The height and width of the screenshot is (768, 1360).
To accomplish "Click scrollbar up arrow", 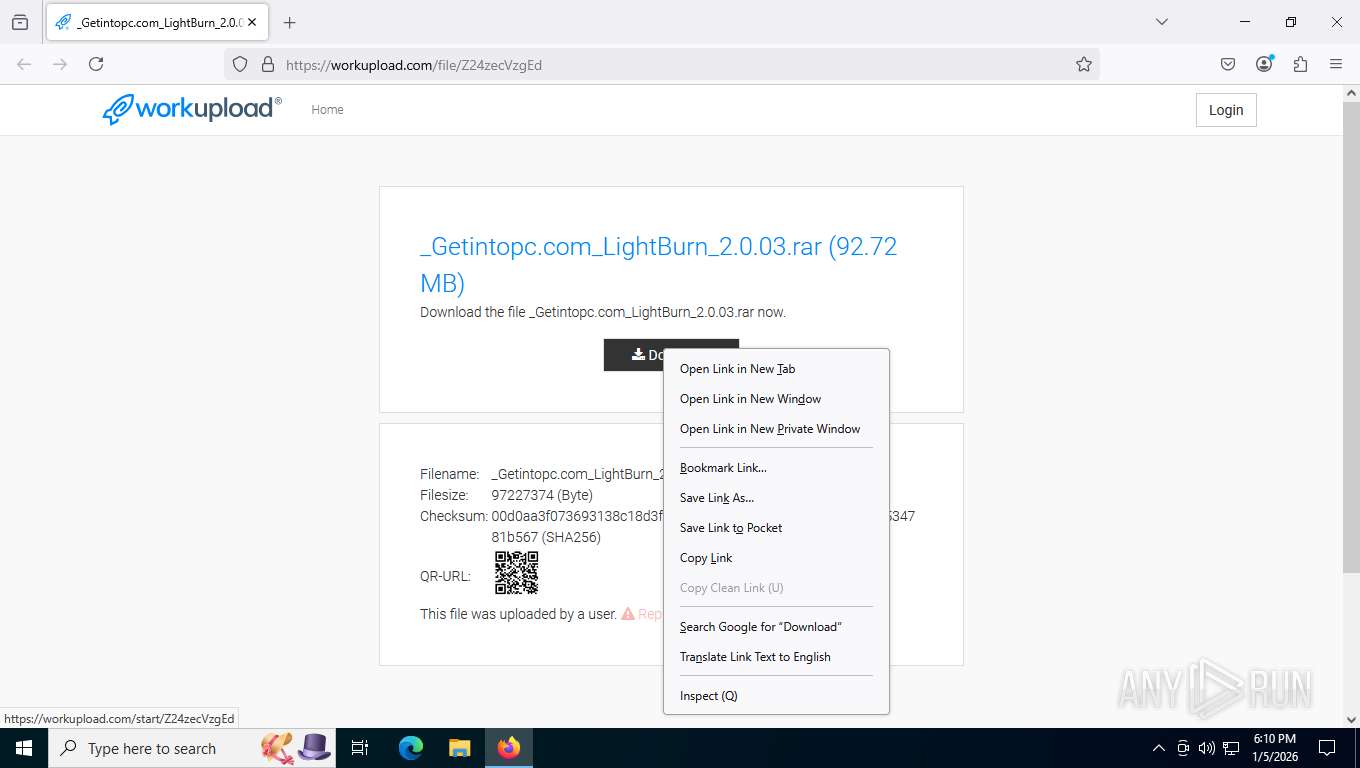I will [x=1351, y=93].
